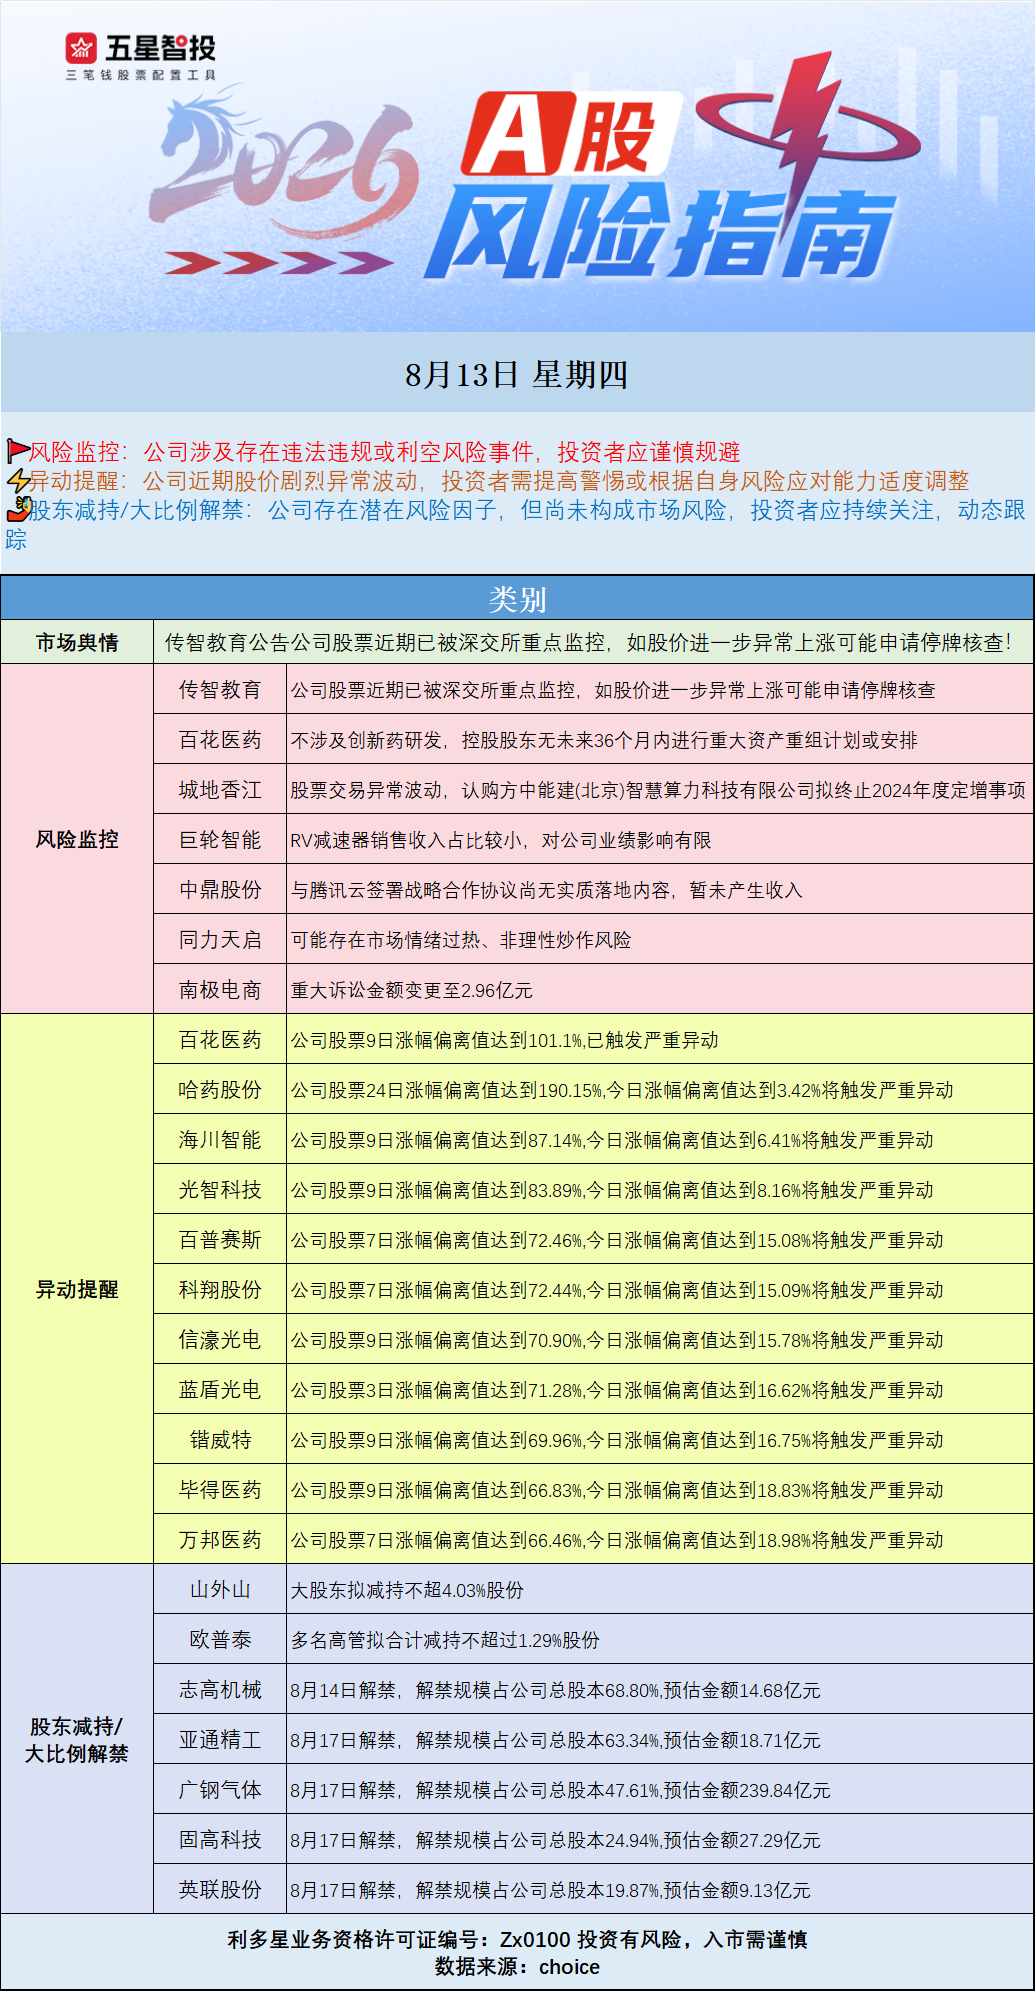Click the 8月14日解禁 row for 志高机械

point(555,1690)
